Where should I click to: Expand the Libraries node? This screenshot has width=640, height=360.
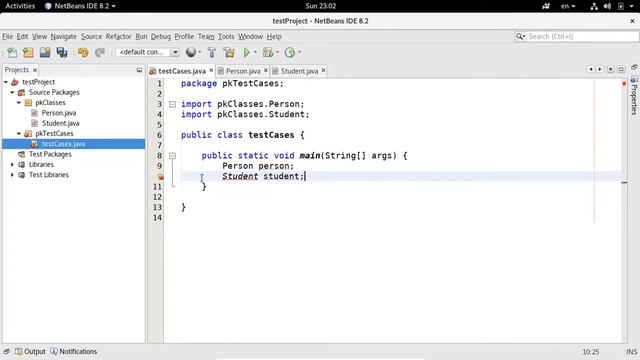point(12,164)
